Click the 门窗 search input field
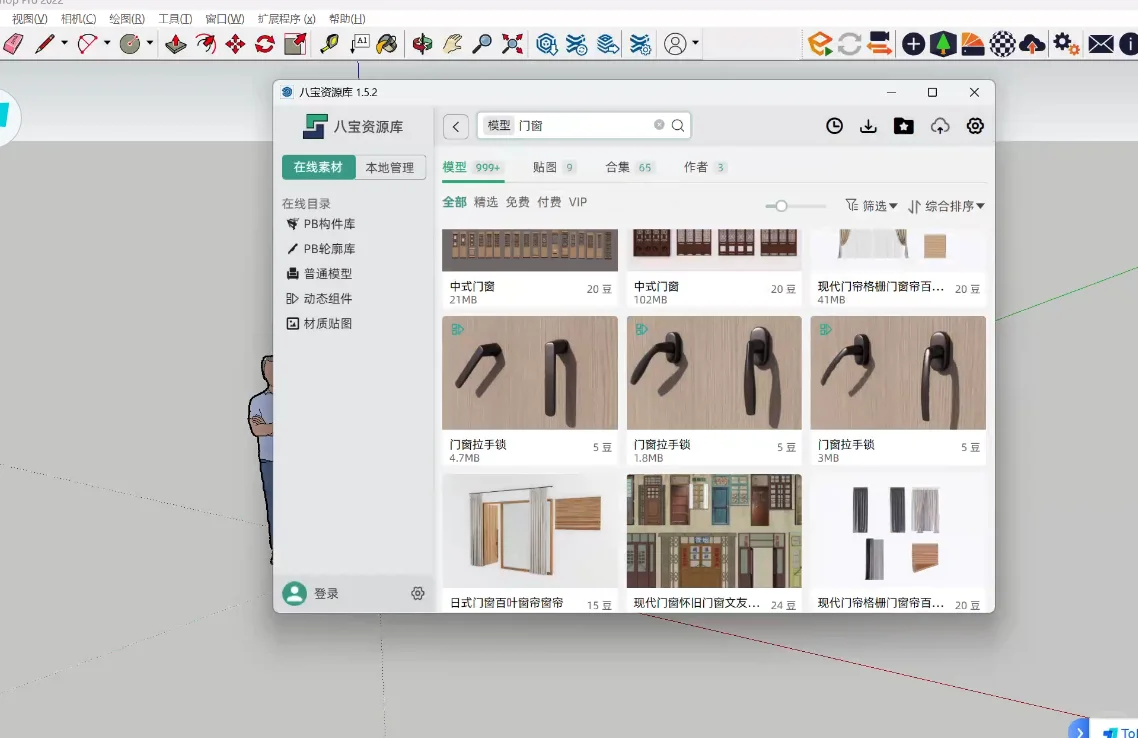The height and width of the screenshot is (738, 1138). tap(584, 126)
